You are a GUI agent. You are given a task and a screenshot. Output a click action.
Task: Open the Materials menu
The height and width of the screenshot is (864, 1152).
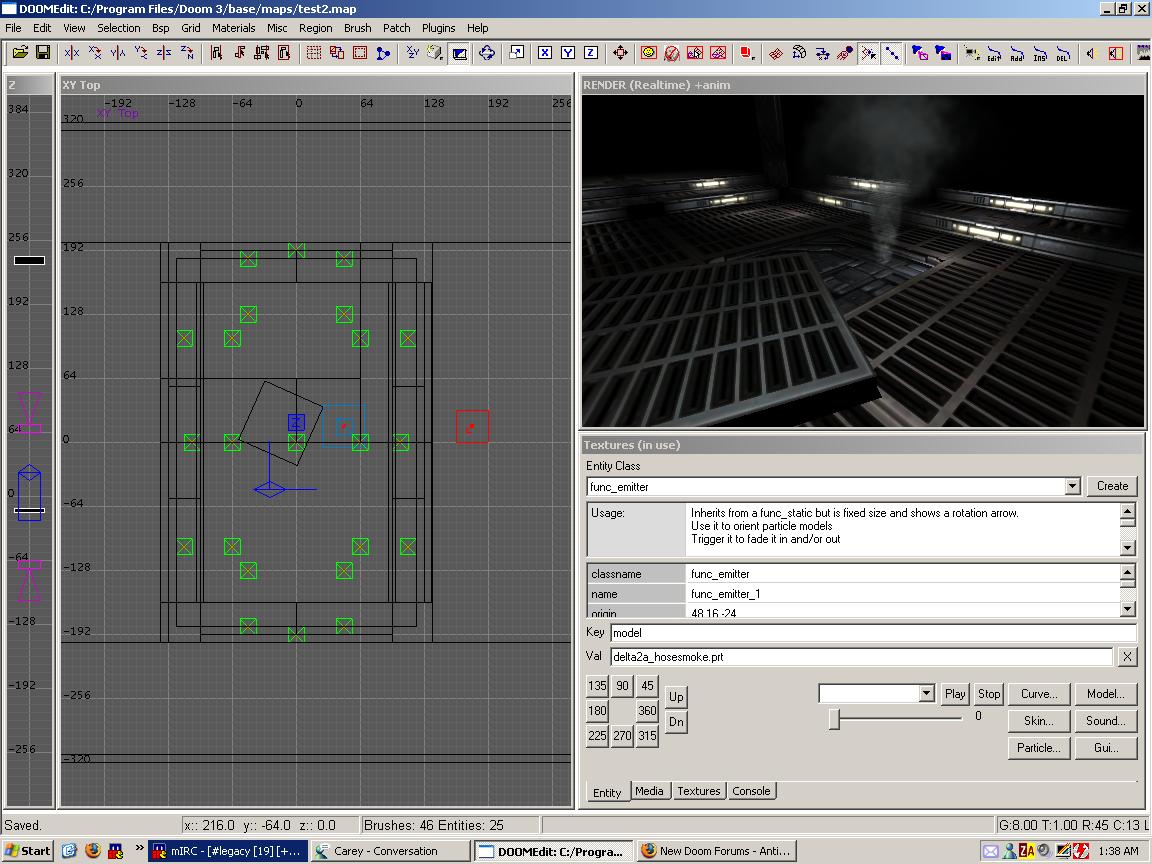click(234, 28)
